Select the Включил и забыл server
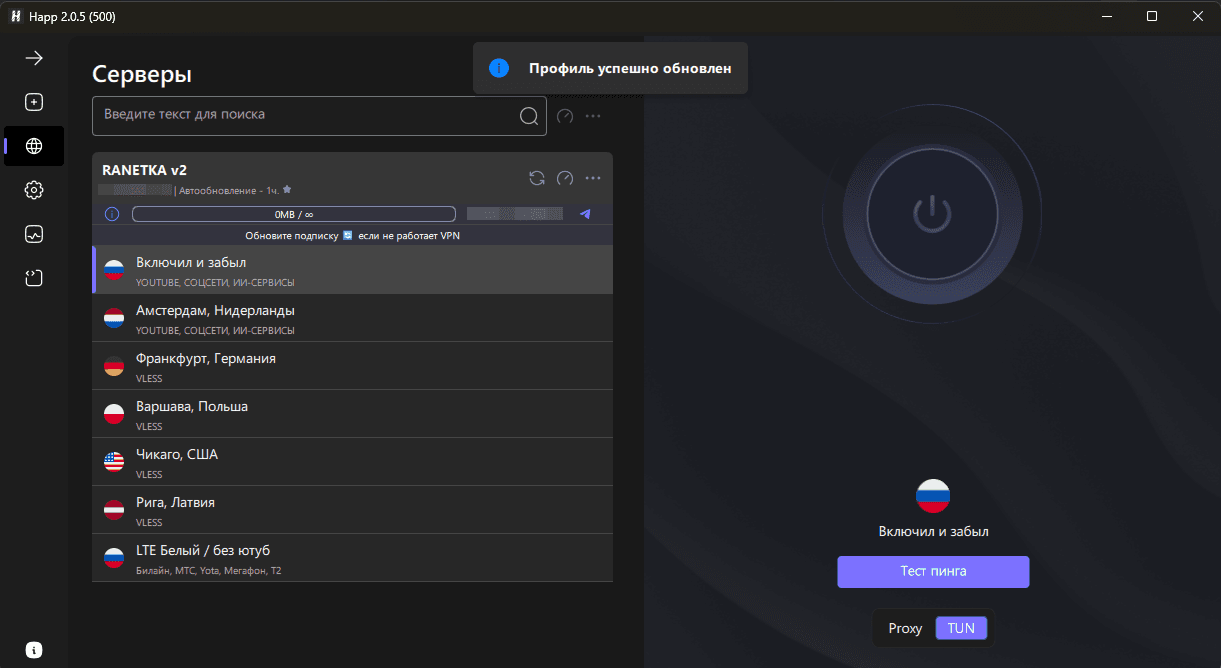1221x668 pixels. pyautogui.click(x=352, y=270)
